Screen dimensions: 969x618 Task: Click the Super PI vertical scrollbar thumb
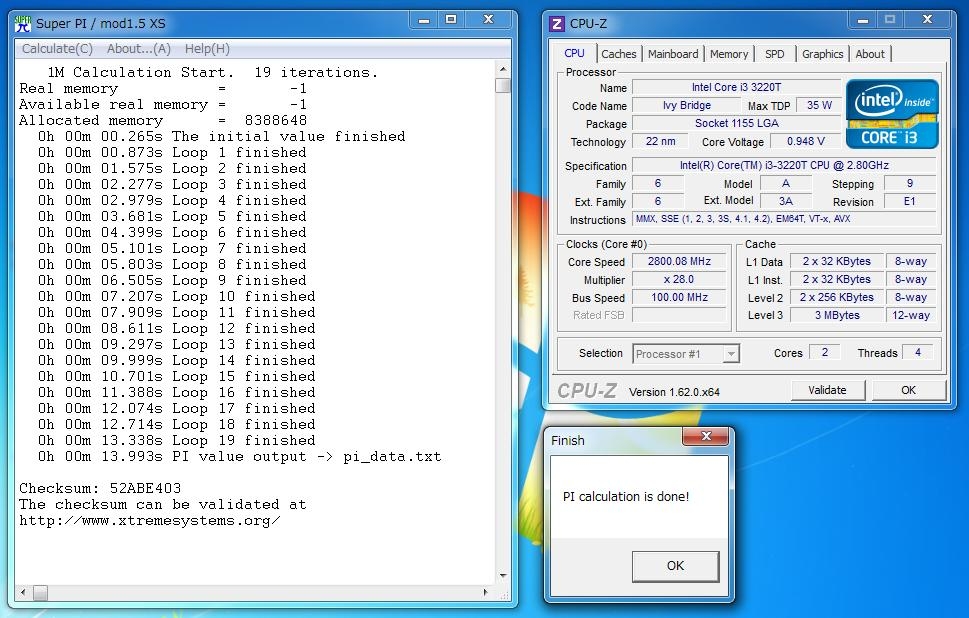pyautogui.click(x=503, y=85)
